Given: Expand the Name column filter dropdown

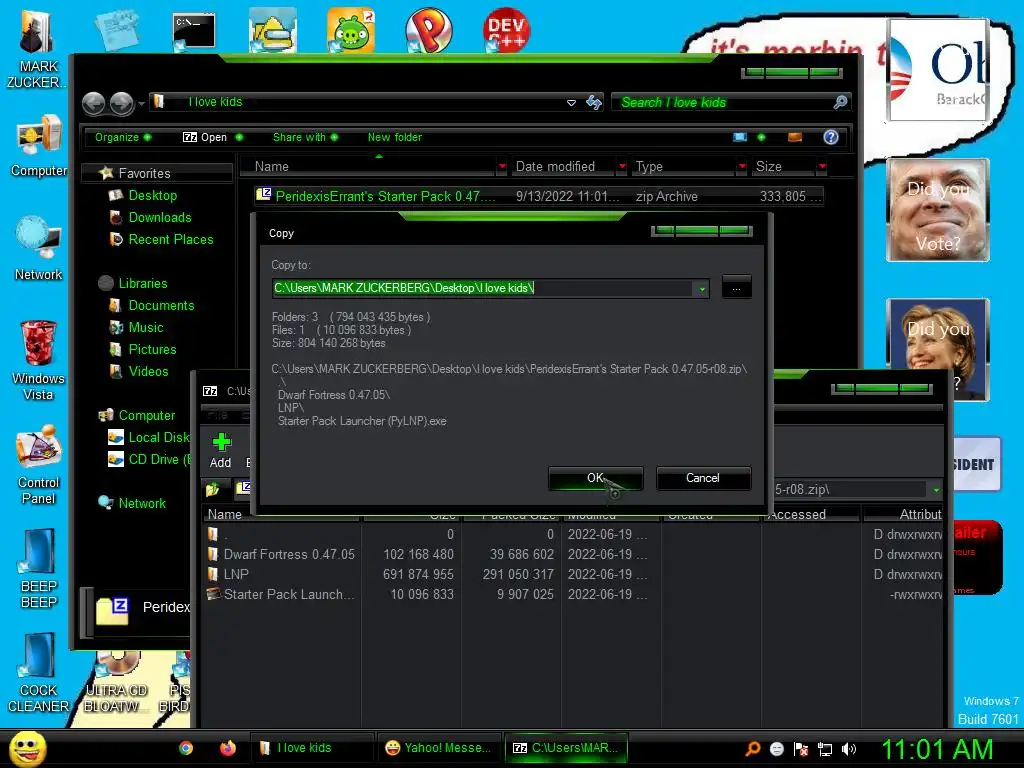Looking at the screenshot, I should (502, 167).
